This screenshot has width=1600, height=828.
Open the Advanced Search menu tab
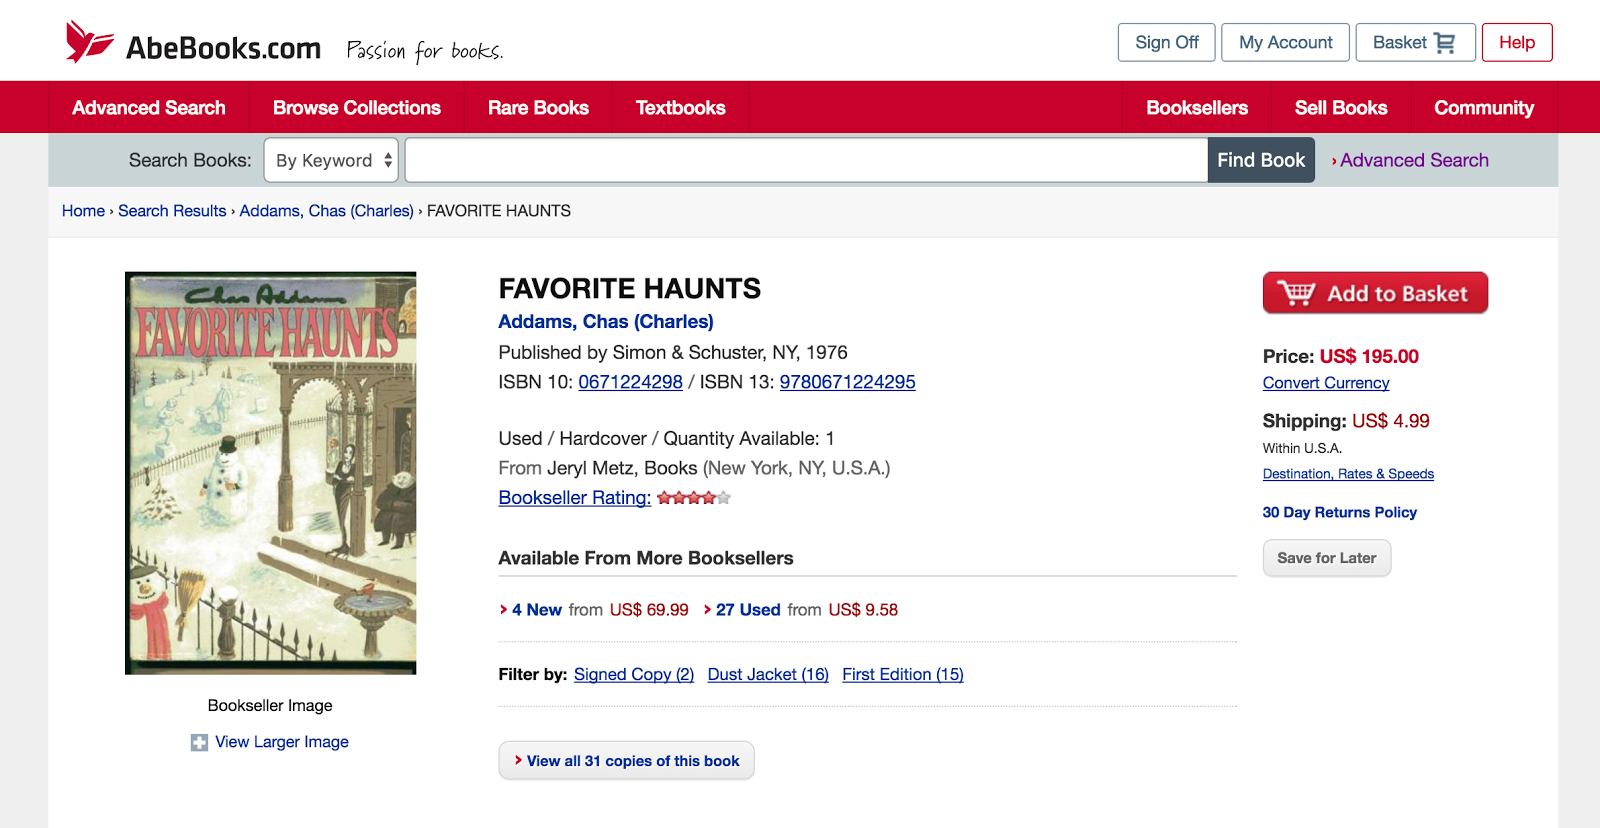click(149, 108)
